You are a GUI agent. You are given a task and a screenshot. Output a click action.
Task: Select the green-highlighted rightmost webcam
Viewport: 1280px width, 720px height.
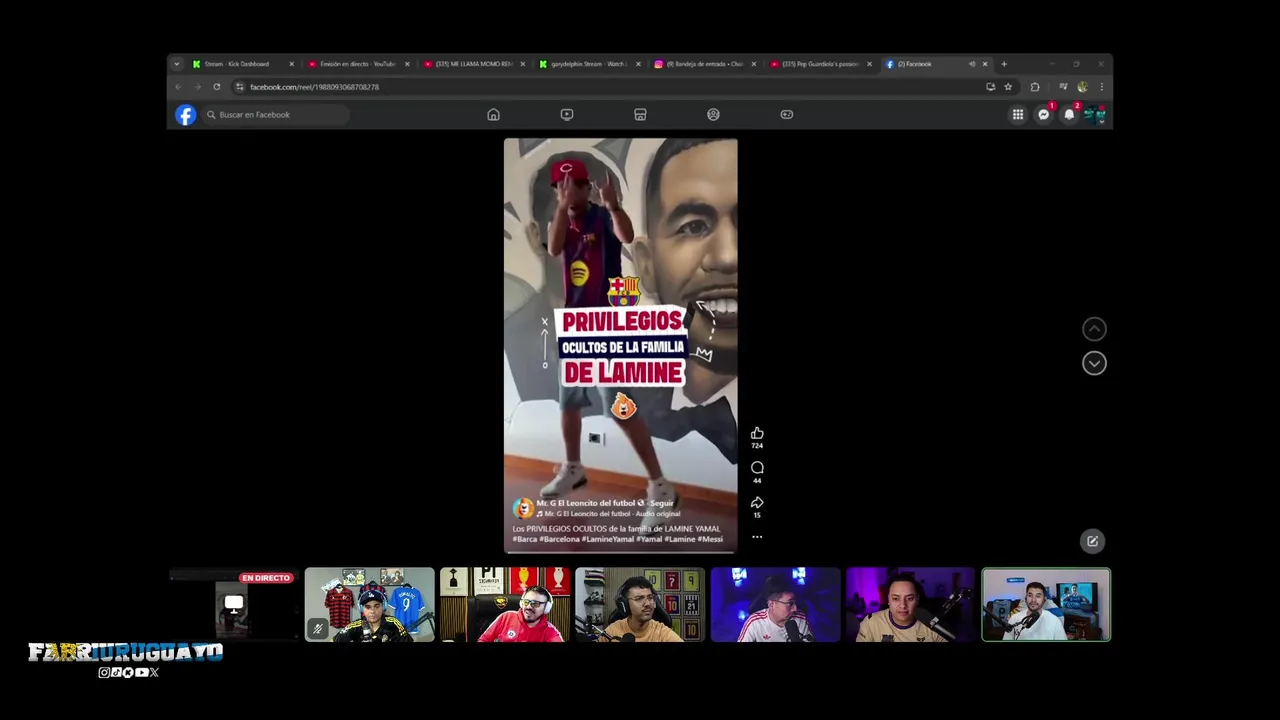[1046, 605]
